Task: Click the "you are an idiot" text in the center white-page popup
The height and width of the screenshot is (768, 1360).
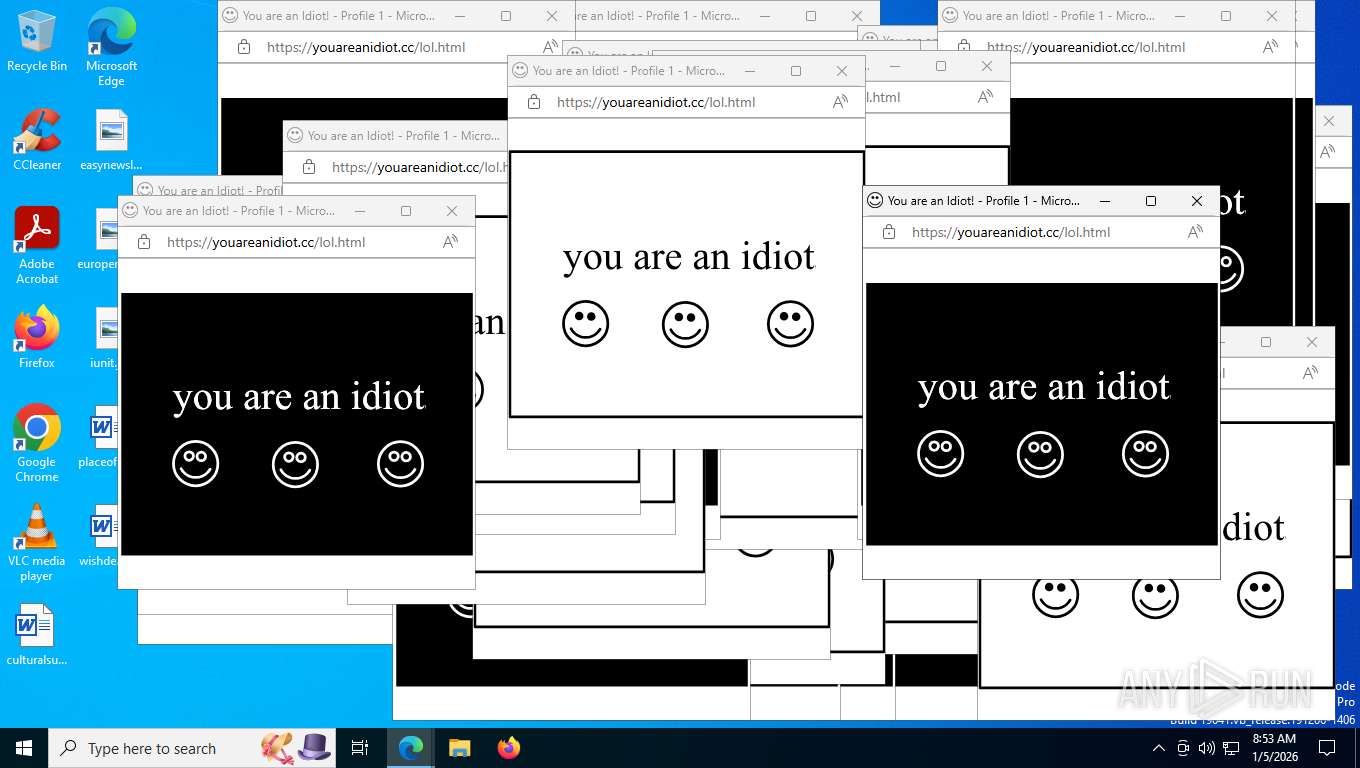Action: [689, 257]
